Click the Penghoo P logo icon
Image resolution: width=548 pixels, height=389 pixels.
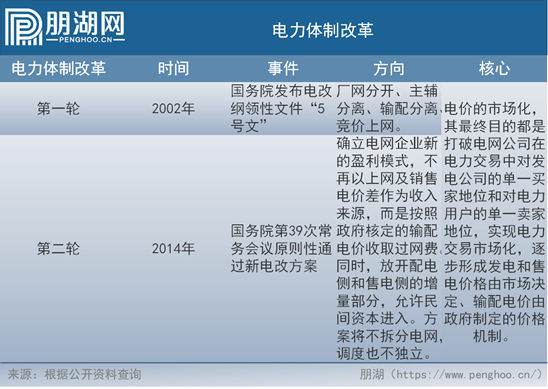point(23,27)
